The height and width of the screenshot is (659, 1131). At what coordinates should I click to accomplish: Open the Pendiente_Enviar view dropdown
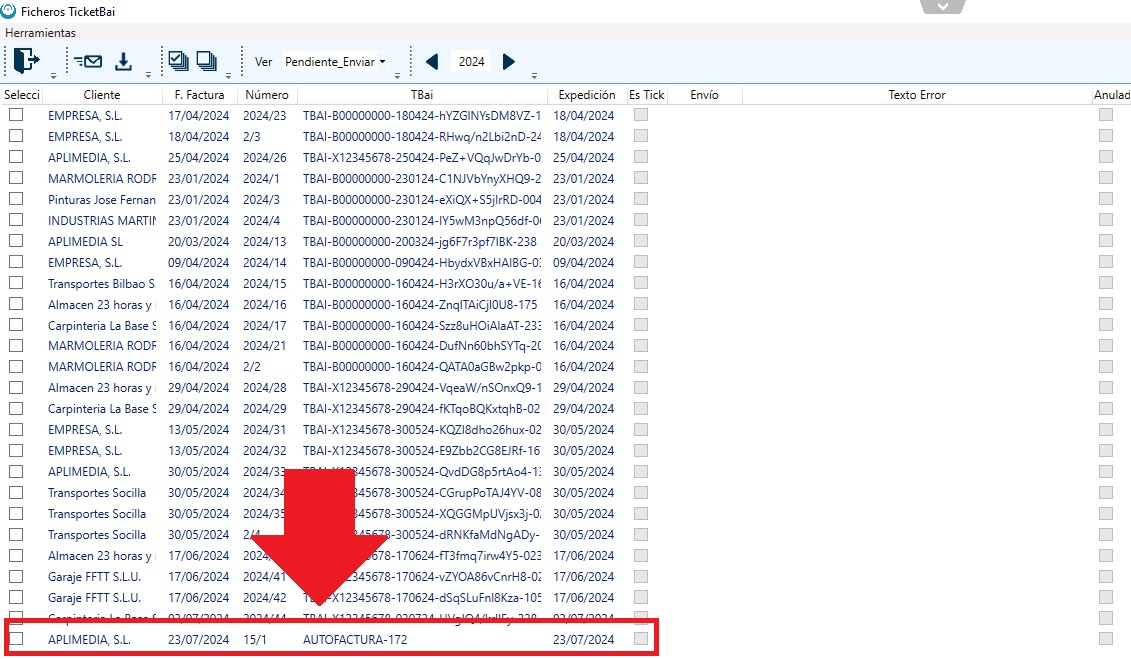tap(335, 62)
